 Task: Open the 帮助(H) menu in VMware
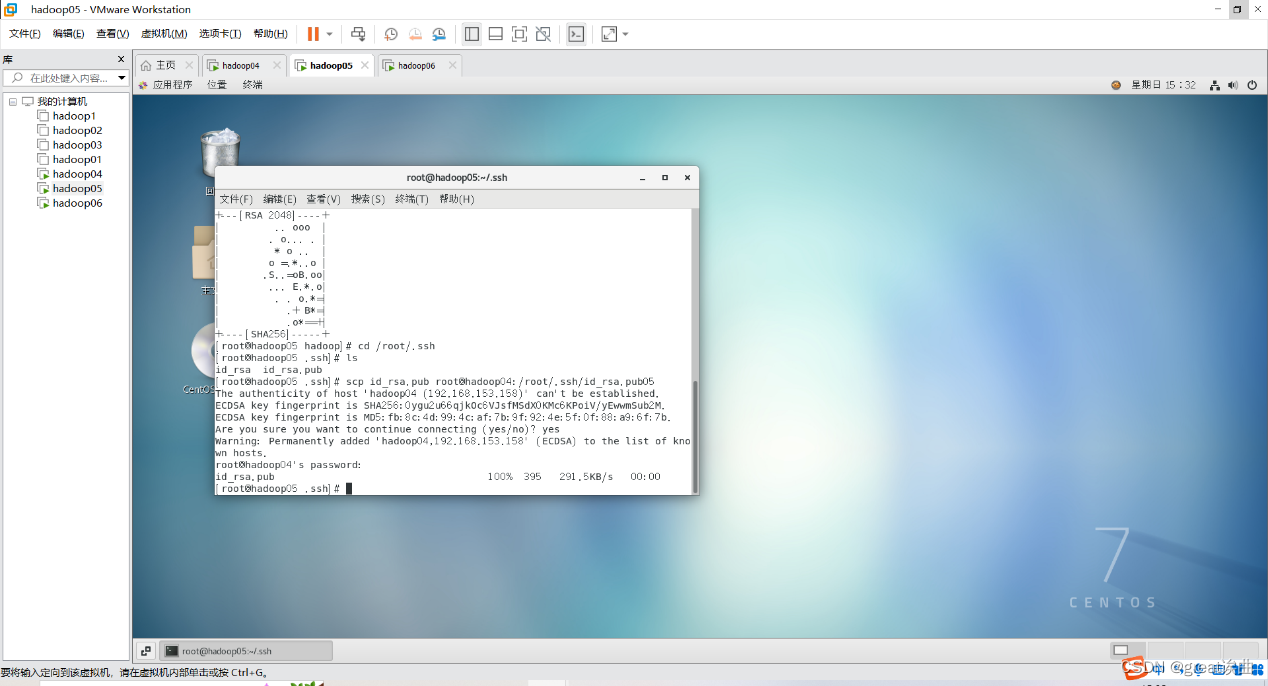coord(271,34)
